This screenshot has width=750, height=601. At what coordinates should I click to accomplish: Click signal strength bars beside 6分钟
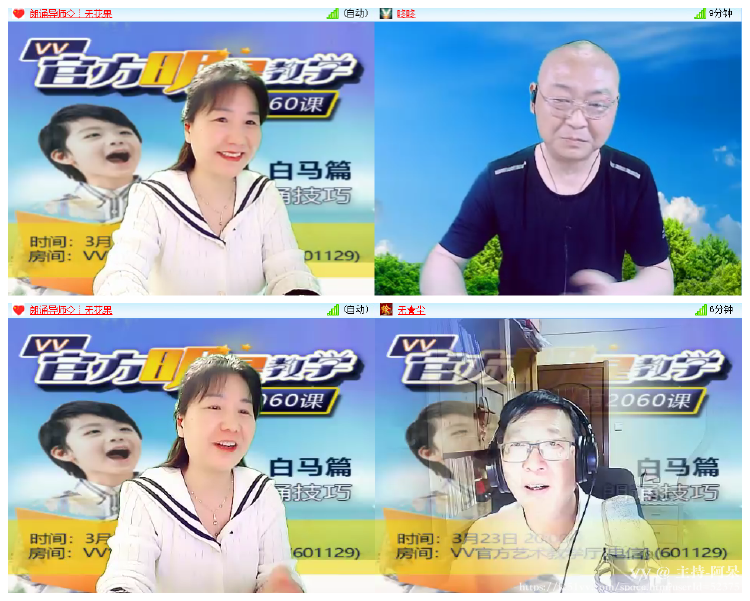tap(700, 310)
